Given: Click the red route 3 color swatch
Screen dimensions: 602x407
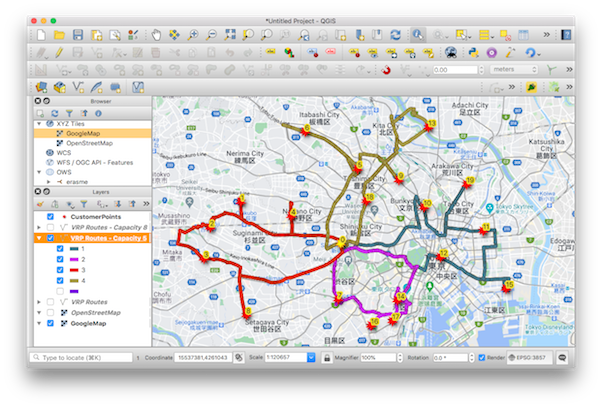Looking at the screenshot, I should pos(74,270).
